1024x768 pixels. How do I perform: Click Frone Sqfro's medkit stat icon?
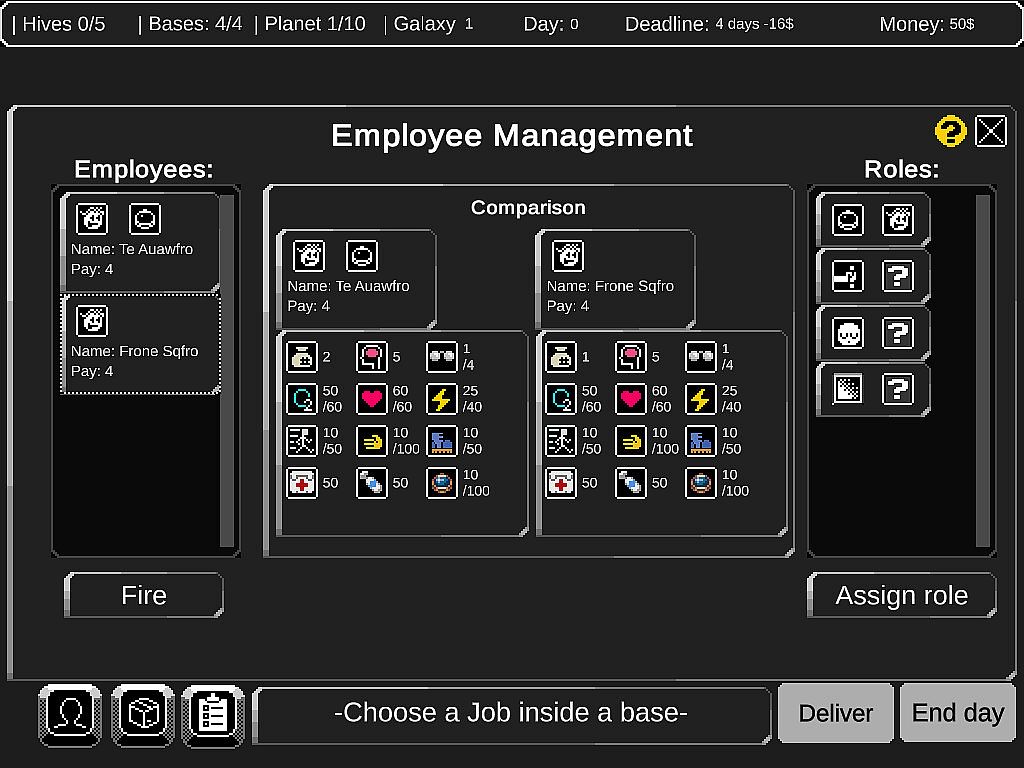[x=561, y=483]
